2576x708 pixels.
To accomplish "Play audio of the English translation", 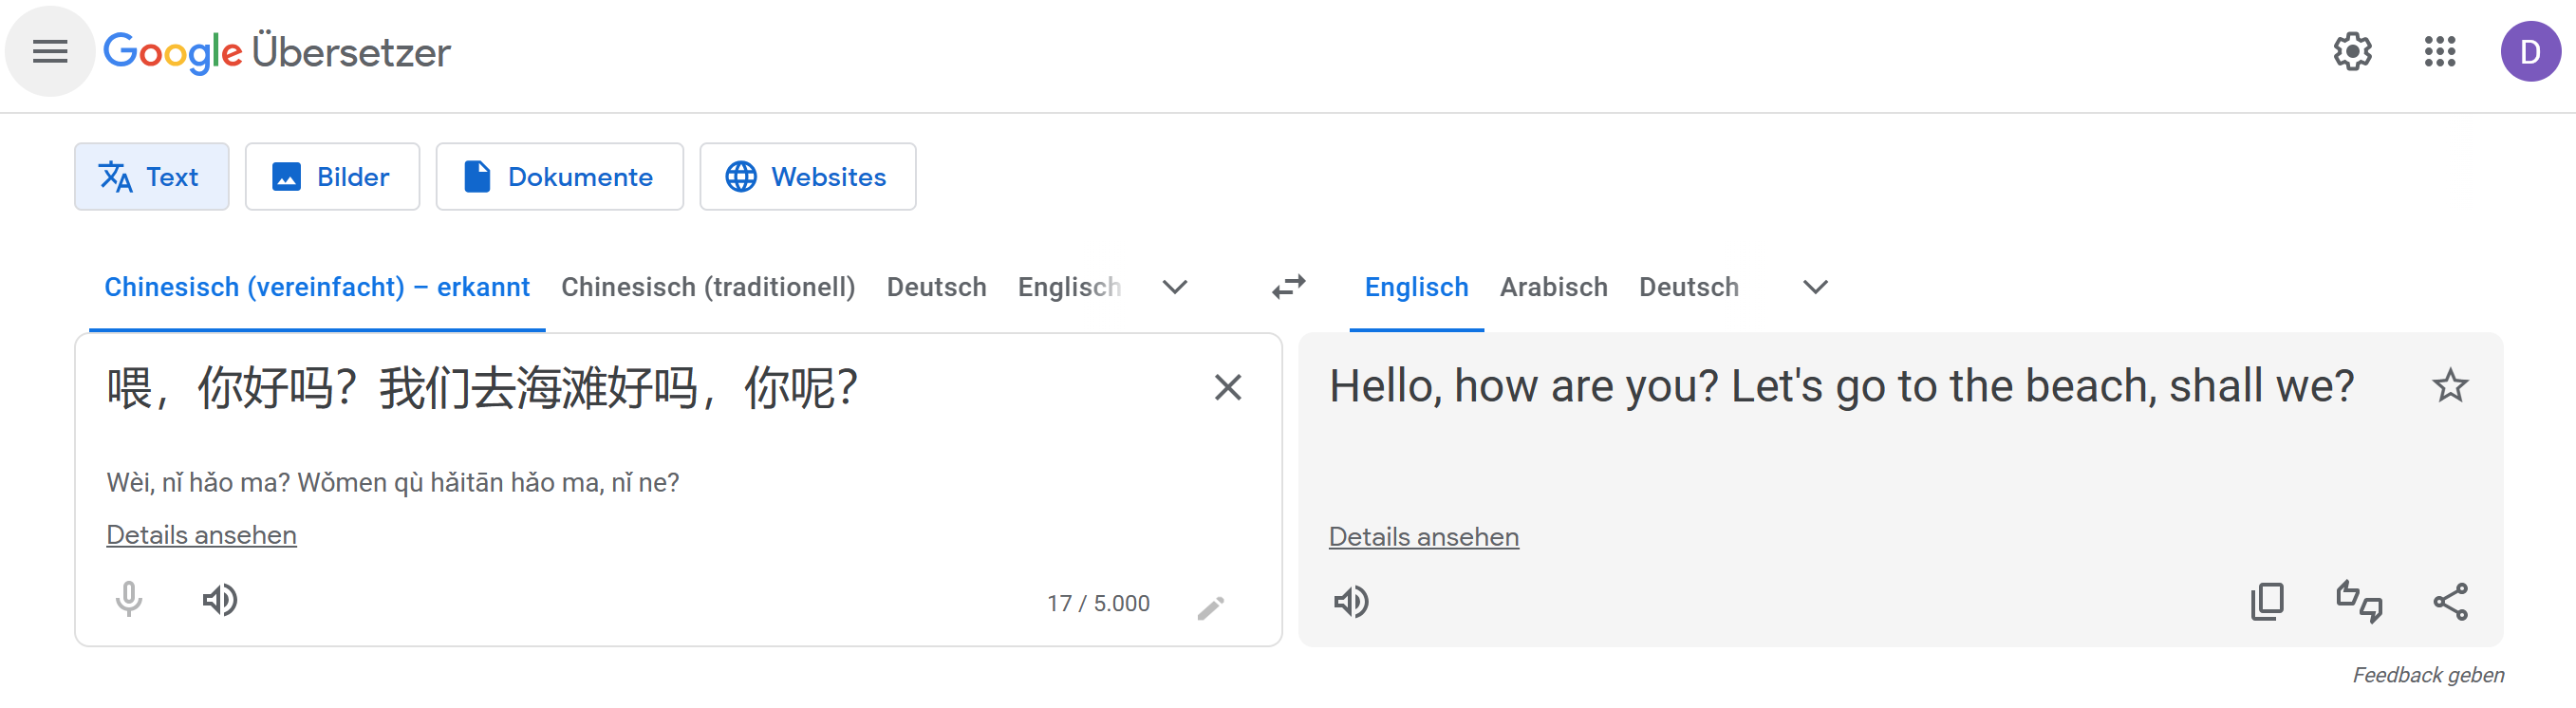I will [1353, 601].
